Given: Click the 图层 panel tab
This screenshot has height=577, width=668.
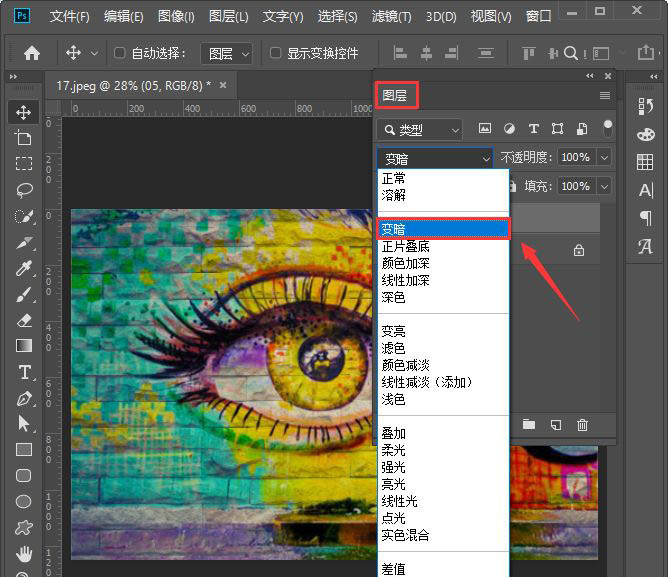Looking at the screenshot, I should [x=394, y=95].
